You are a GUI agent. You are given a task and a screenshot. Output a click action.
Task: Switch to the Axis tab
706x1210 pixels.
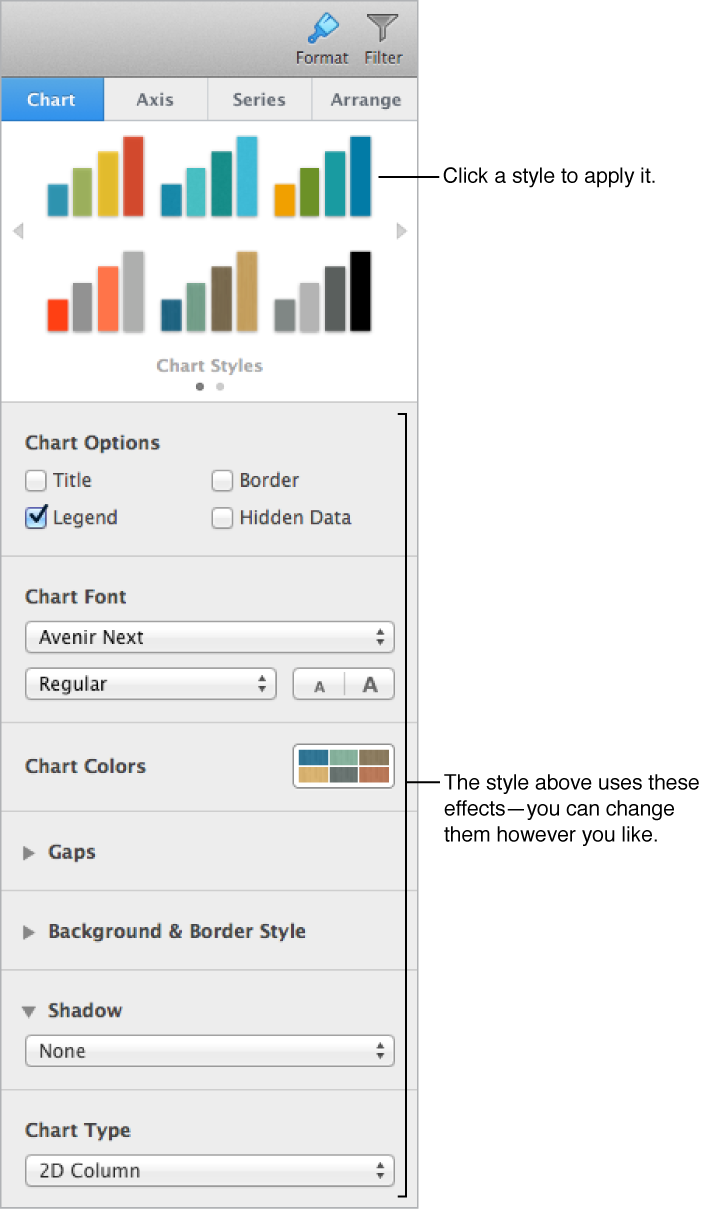(x=155, y=99)
